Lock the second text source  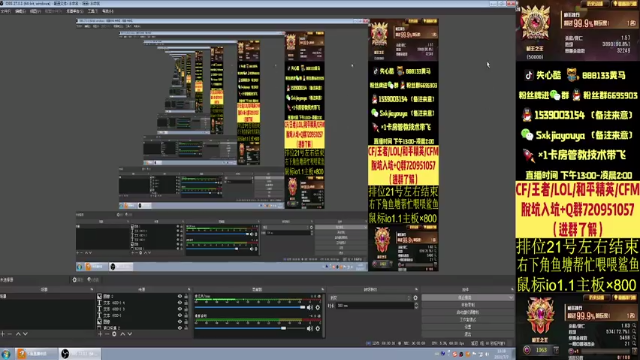coord(186,309)
